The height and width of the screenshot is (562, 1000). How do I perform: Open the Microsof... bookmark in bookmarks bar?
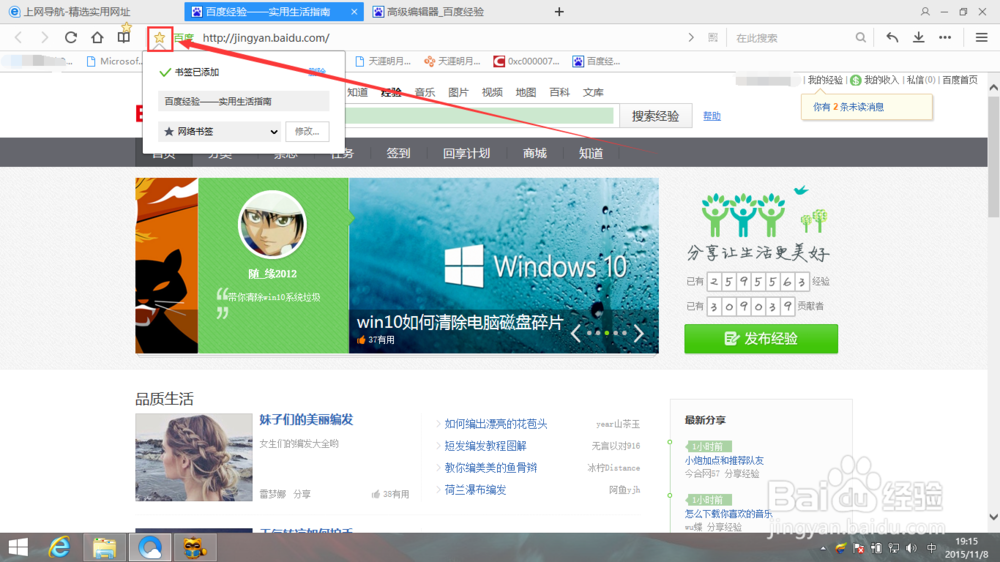pos(114,61)
